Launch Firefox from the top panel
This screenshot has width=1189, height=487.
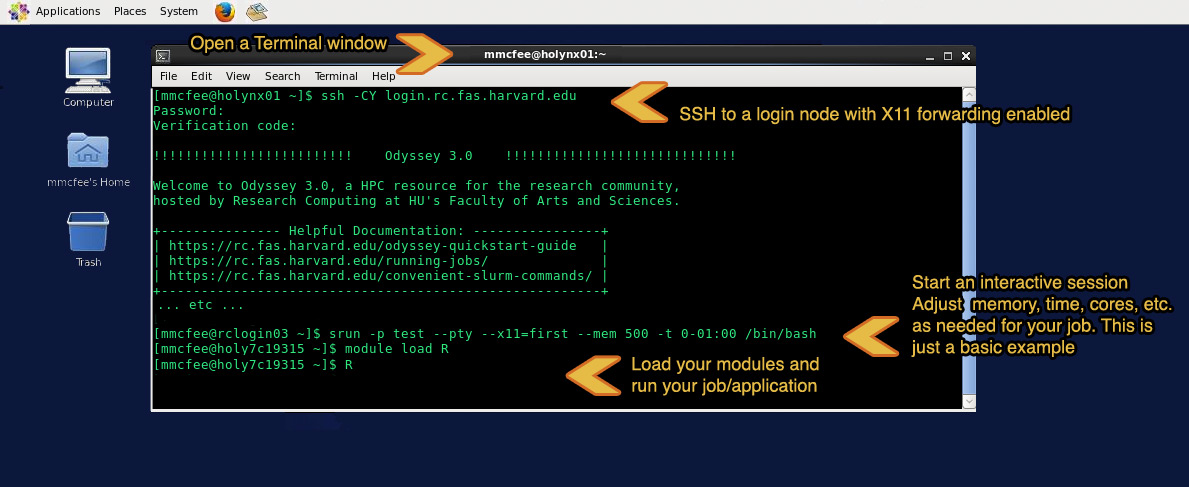point(224,11)
